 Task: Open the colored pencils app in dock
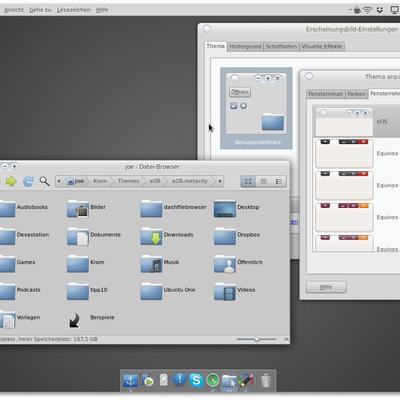tap(246, 380)
